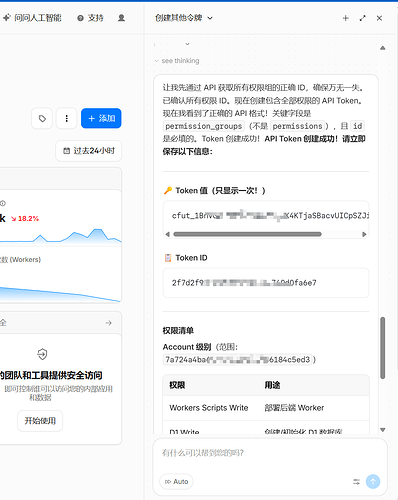
Task: Click the 部署后端 Worker table cell
Action: [294, 408]
